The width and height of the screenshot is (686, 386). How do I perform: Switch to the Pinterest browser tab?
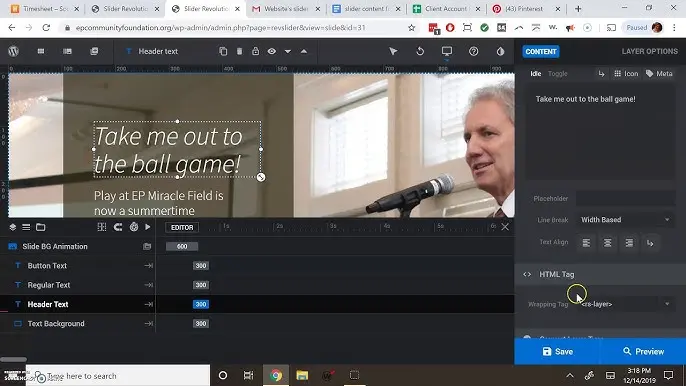pyautogui.click(x=524, y=9)
